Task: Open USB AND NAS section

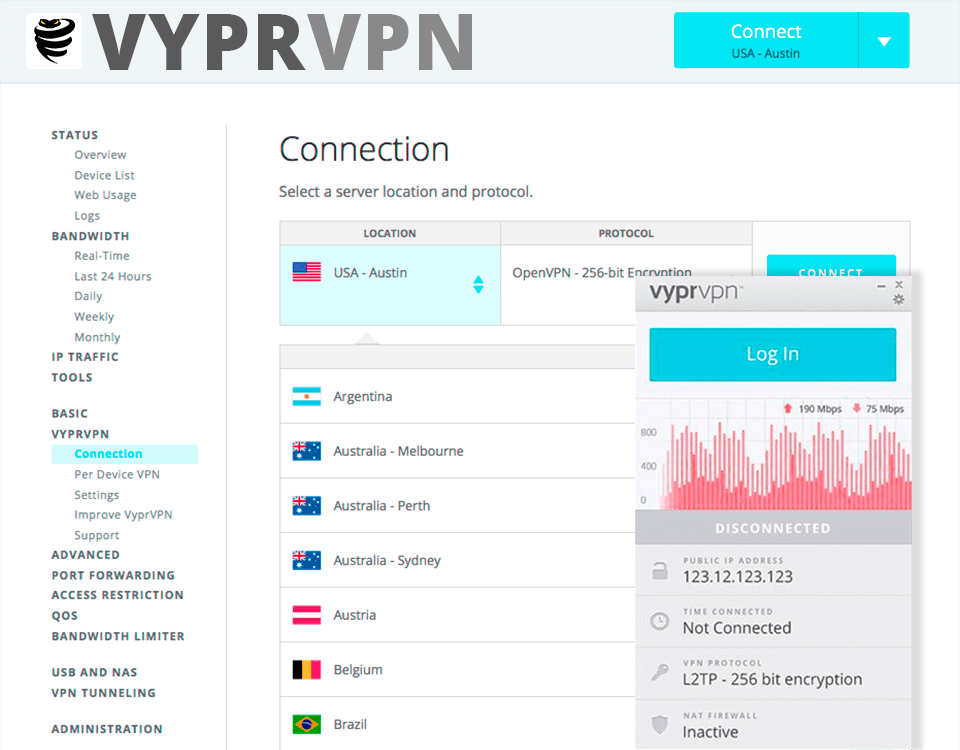Action: pos(94,672)
